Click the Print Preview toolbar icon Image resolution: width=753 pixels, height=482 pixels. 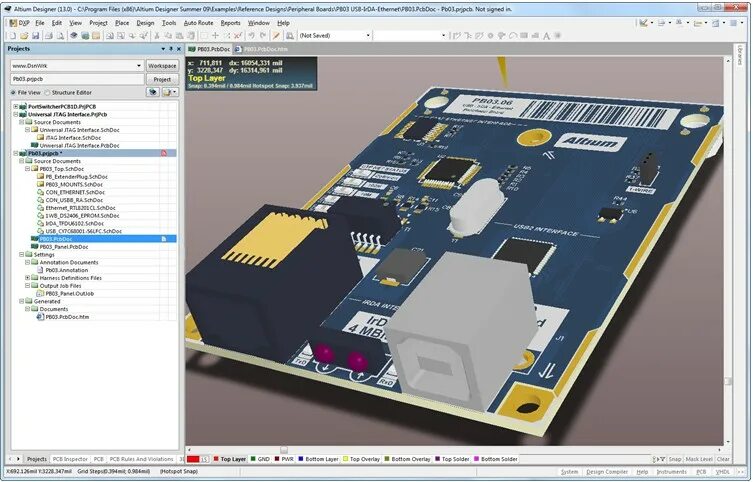click(60, 36)
